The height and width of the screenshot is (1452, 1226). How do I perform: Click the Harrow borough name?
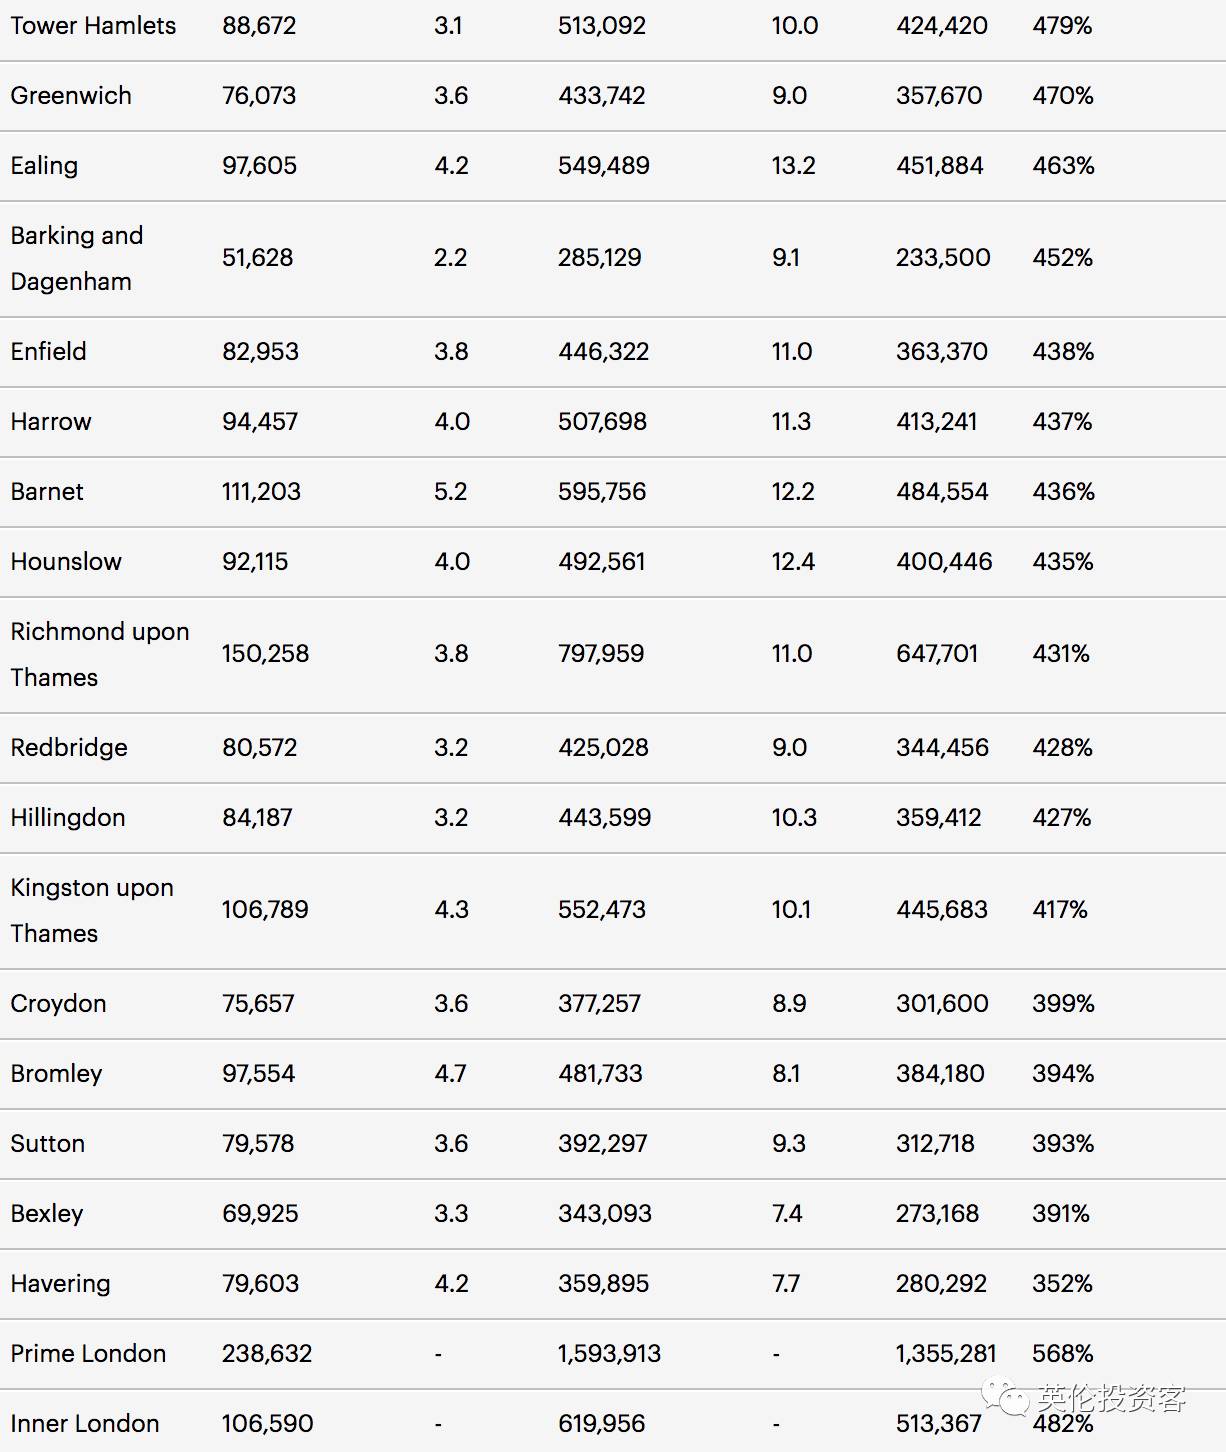click(51, 422)
